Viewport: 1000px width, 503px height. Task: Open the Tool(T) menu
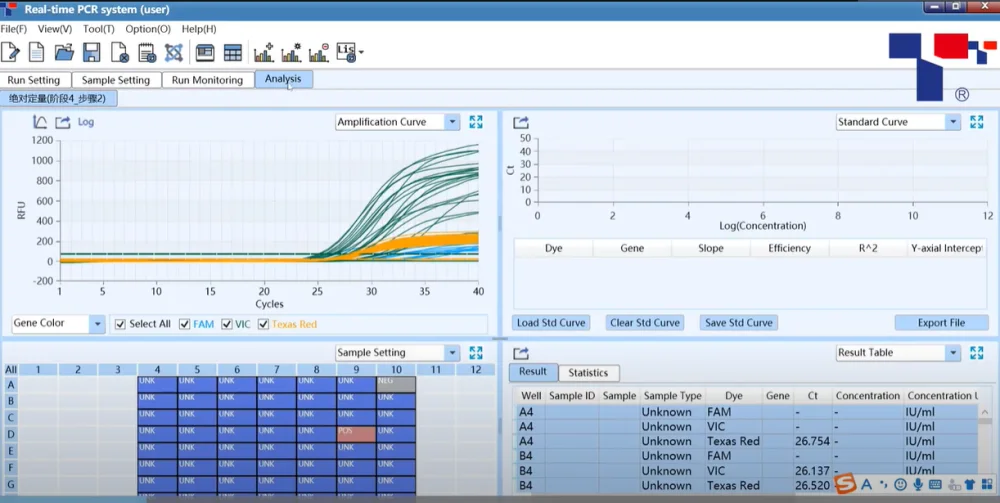pyautogui.click(x=99, y=29)
